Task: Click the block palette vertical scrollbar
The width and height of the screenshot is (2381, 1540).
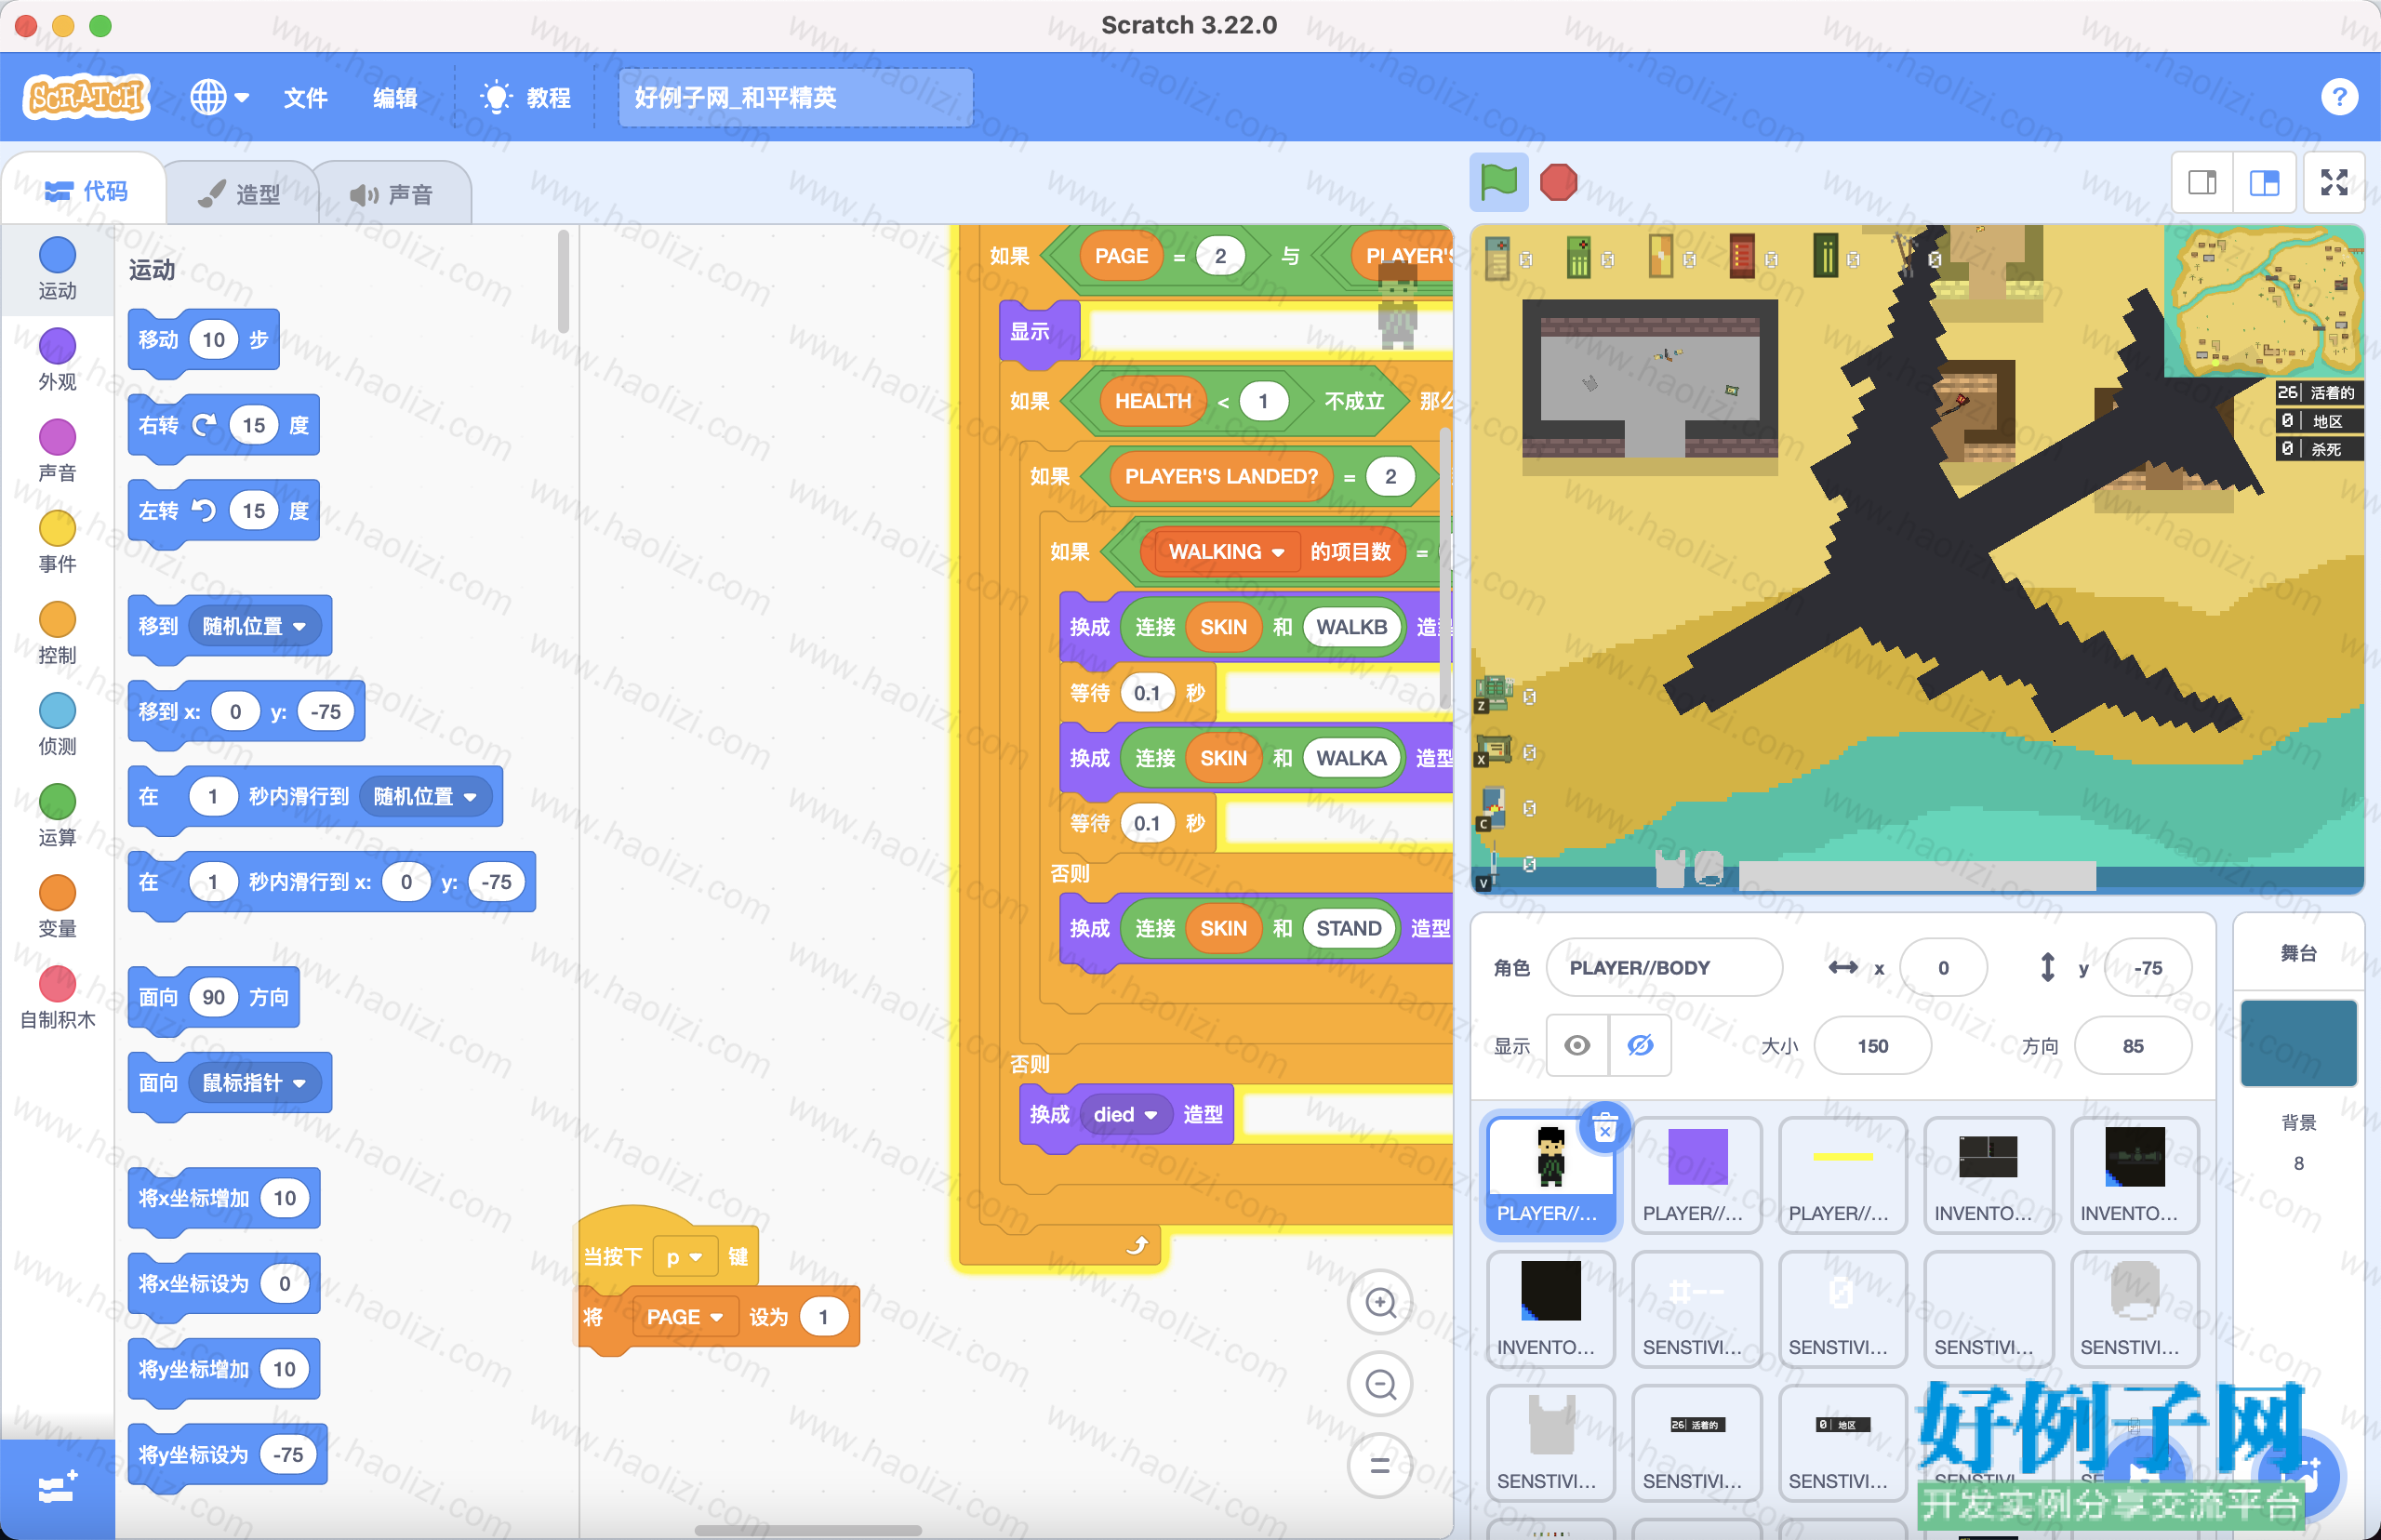Action: click(563, 282)
